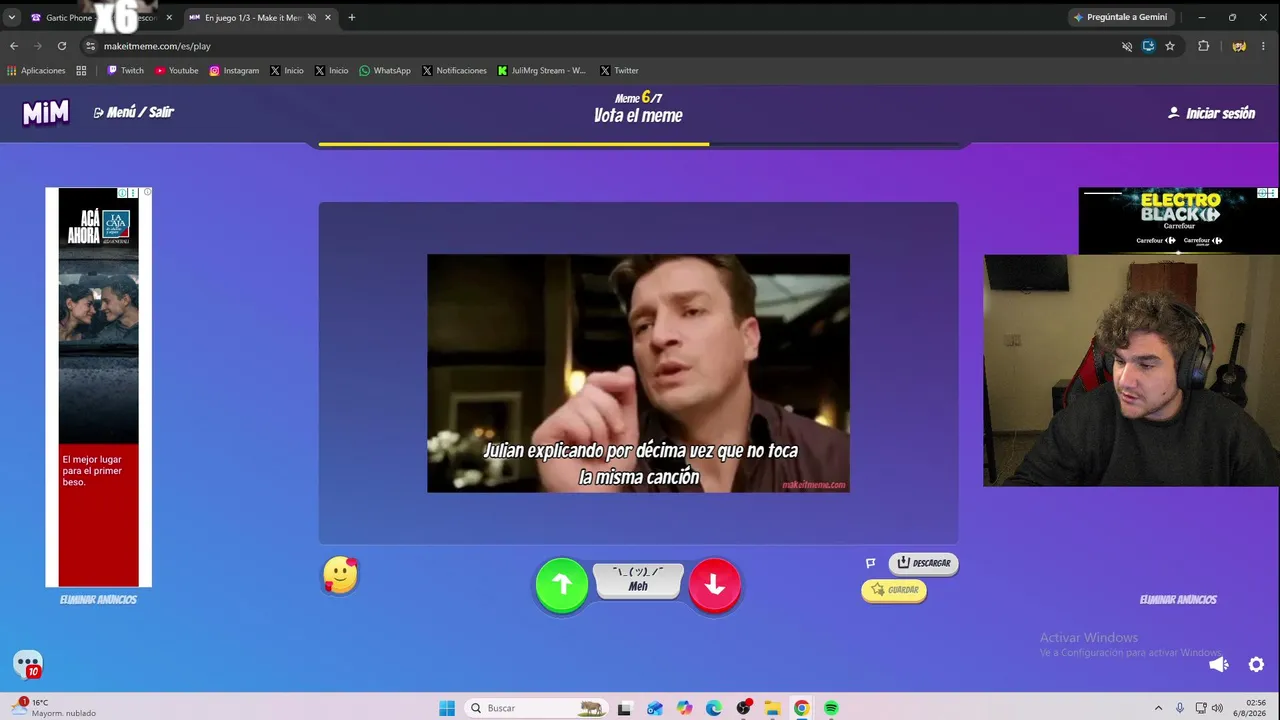The height and width of the screenshot is (720, 1280).
Task: Upvote the meme with the green arrow
Action: click(562, 585)
